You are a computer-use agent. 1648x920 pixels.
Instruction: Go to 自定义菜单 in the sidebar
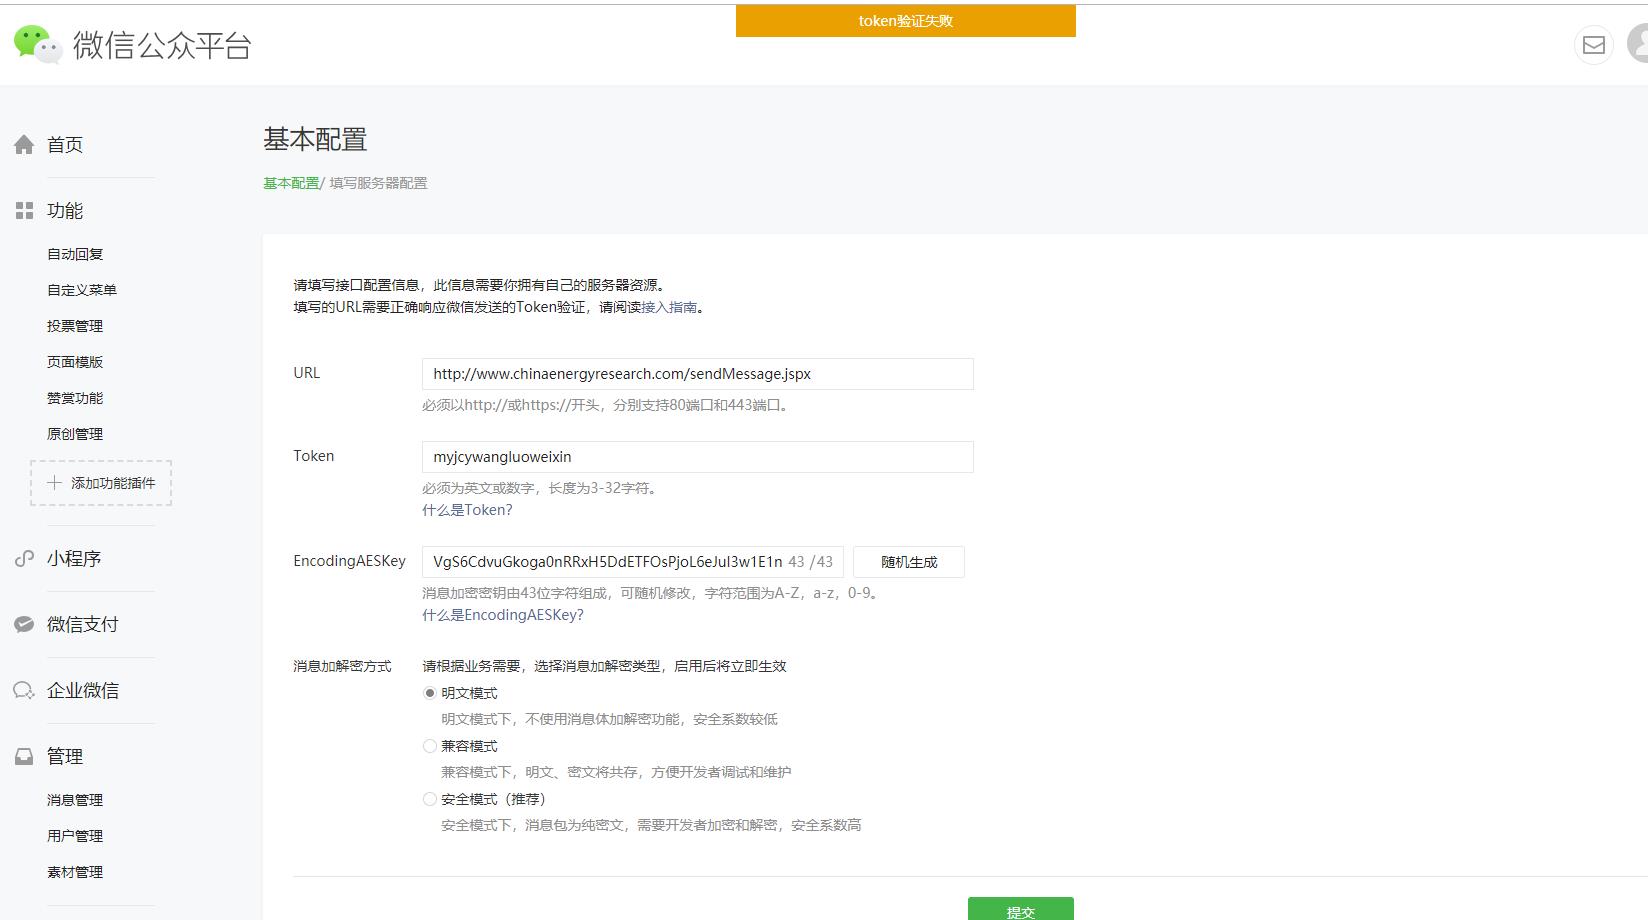coord(82,290)
